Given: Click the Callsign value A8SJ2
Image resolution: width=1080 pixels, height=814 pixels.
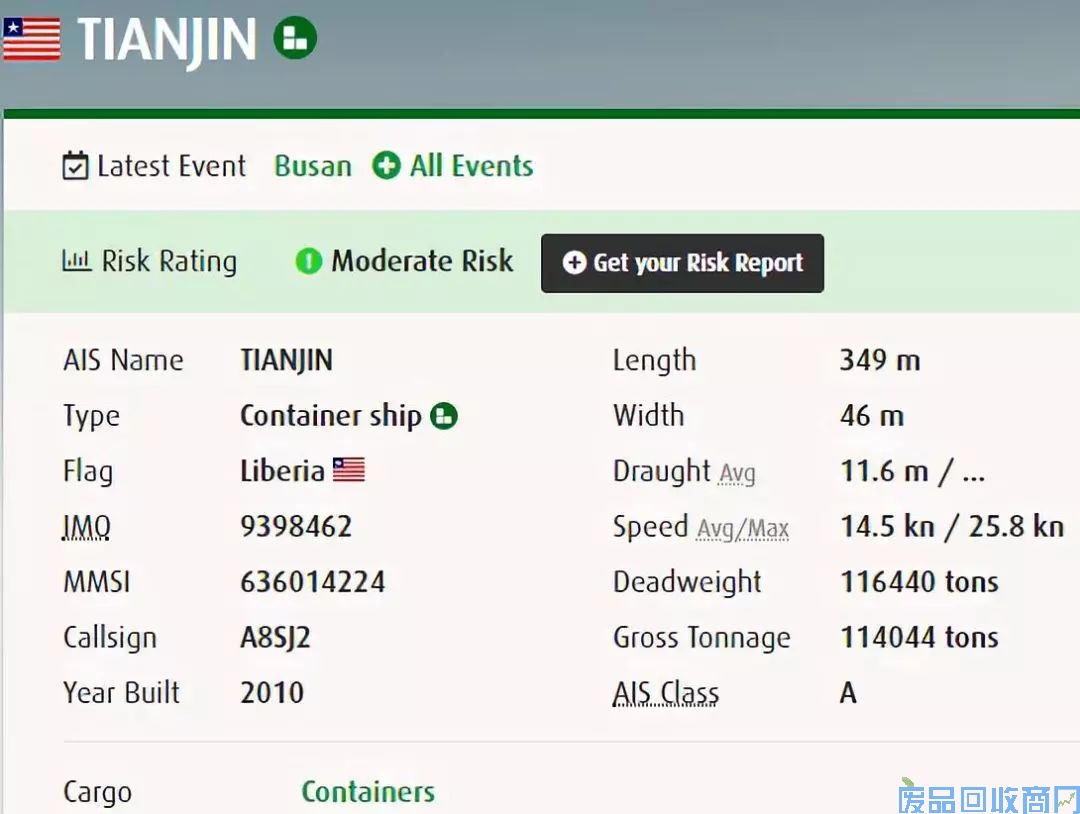Looking at the screenshot, I should point(275,638).
